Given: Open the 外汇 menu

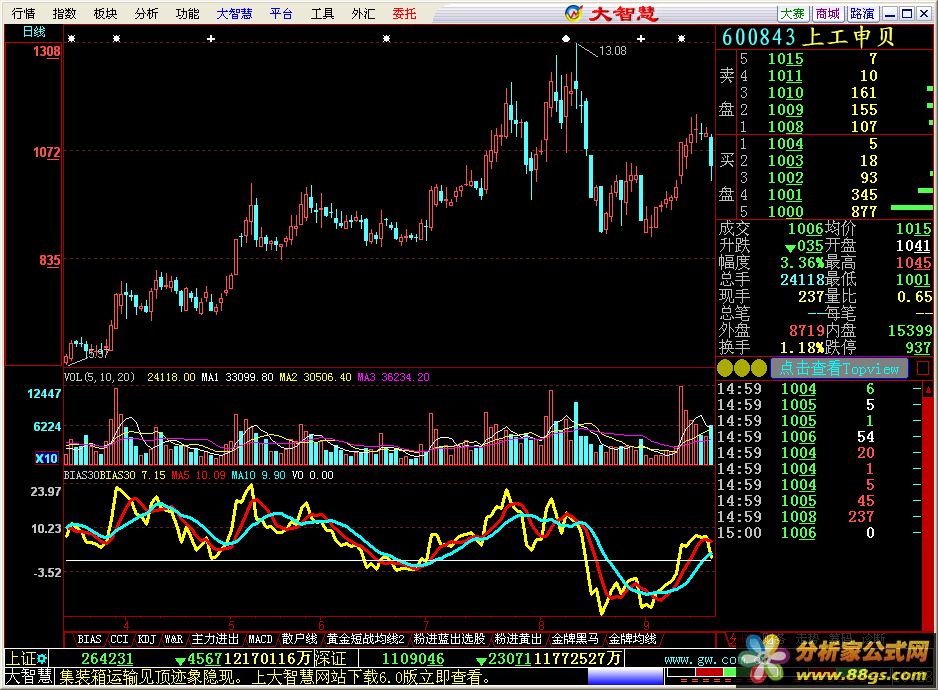Looking at the screenshot, I should 363,13.
